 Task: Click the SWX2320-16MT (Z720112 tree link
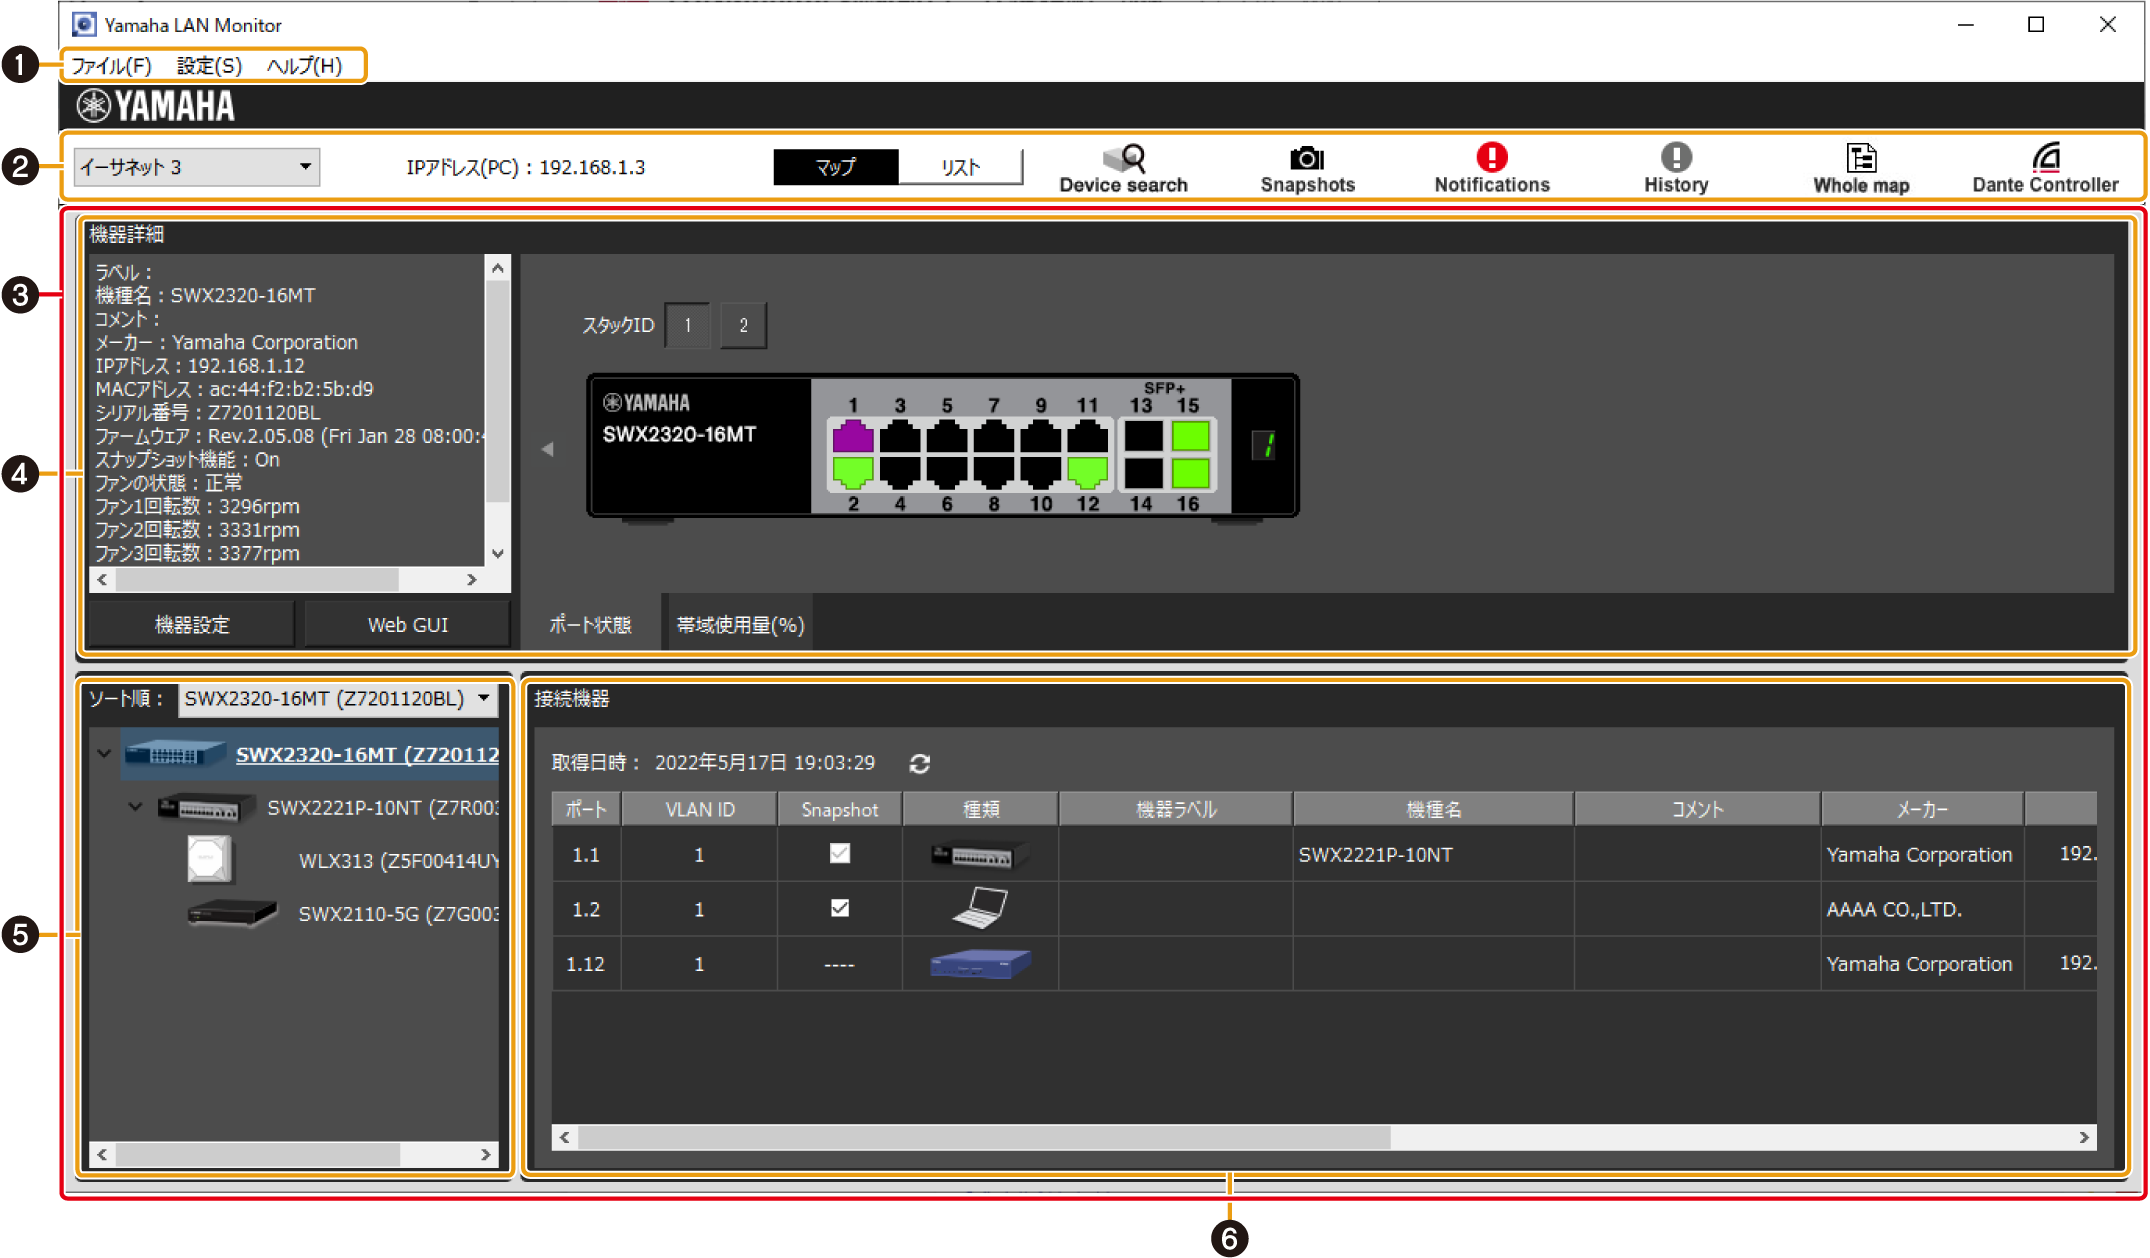(x=367, y=755)
